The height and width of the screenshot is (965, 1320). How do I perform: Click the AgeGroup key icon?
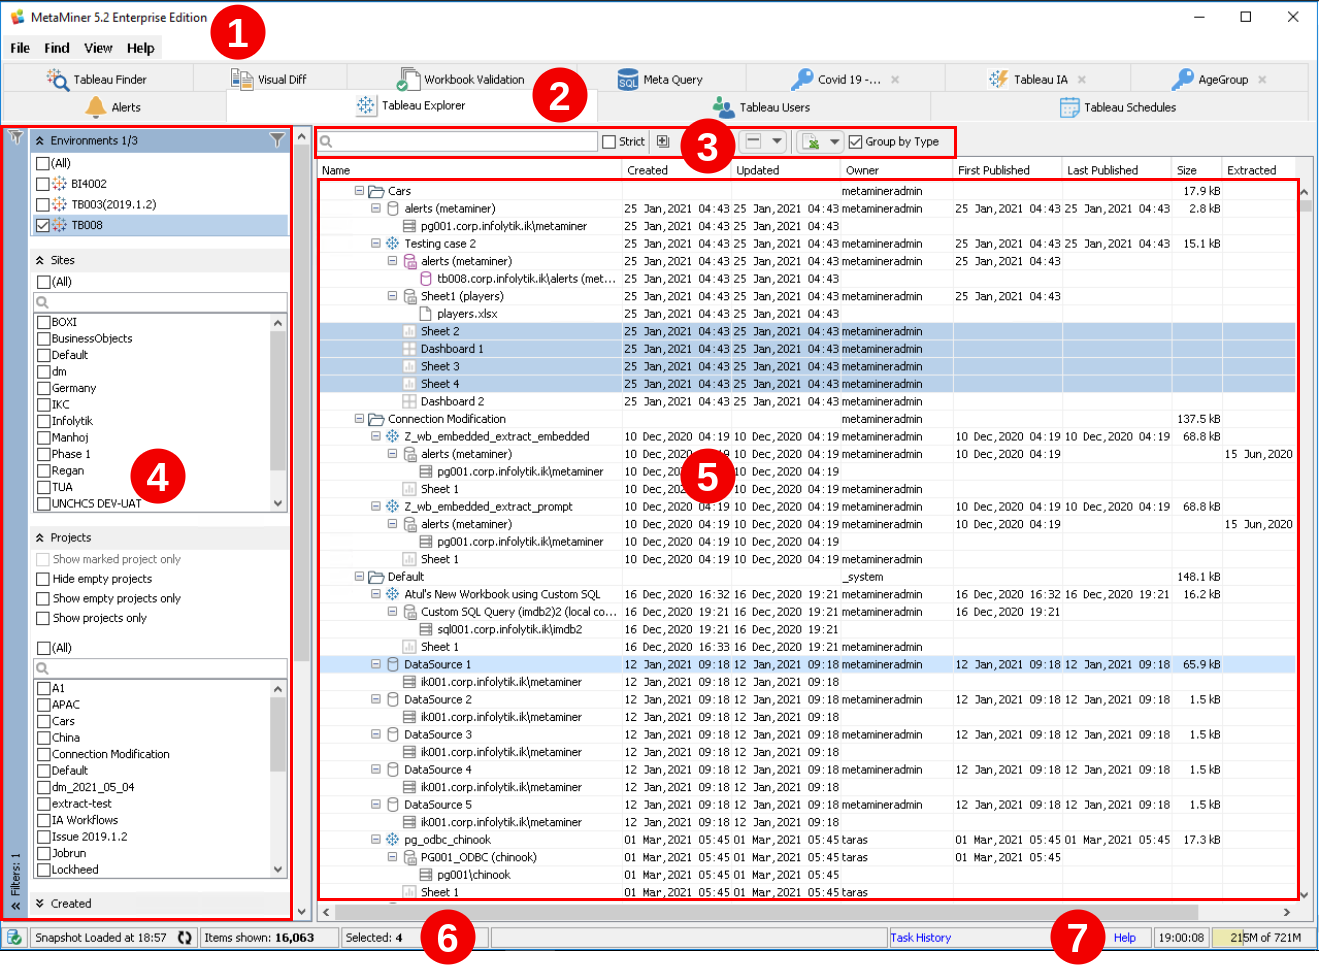[1183, 78]
